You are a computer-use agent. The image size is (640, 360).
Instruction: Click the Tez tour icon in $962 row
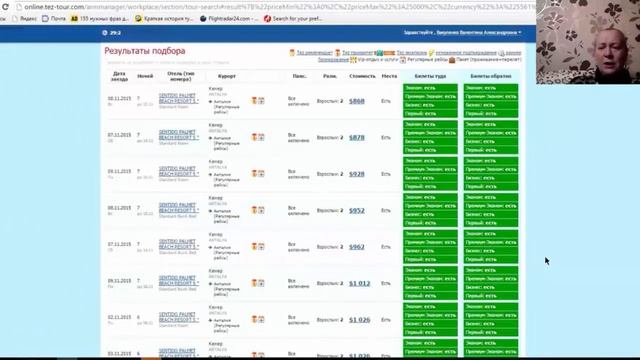pos(254,246)
